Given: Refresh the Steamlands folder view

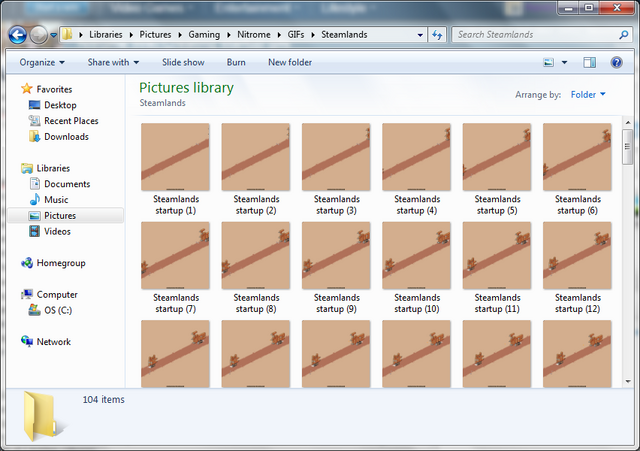Looking at the screenshot, I should click(437, 35).
